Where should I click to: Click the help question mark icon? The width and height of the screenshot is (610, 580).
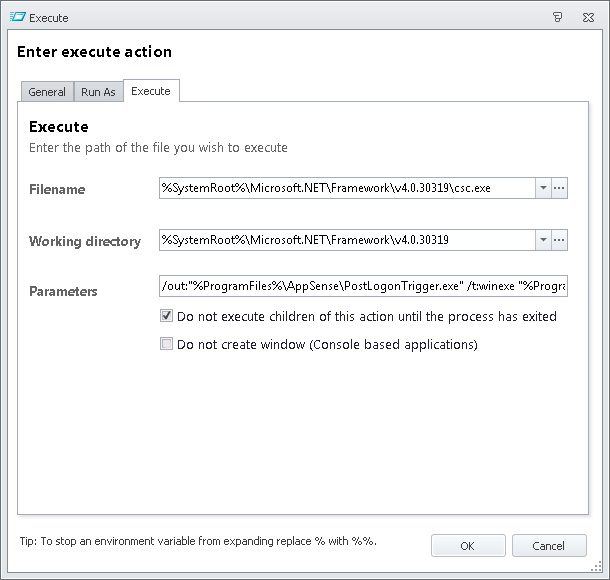click(557, 17)
